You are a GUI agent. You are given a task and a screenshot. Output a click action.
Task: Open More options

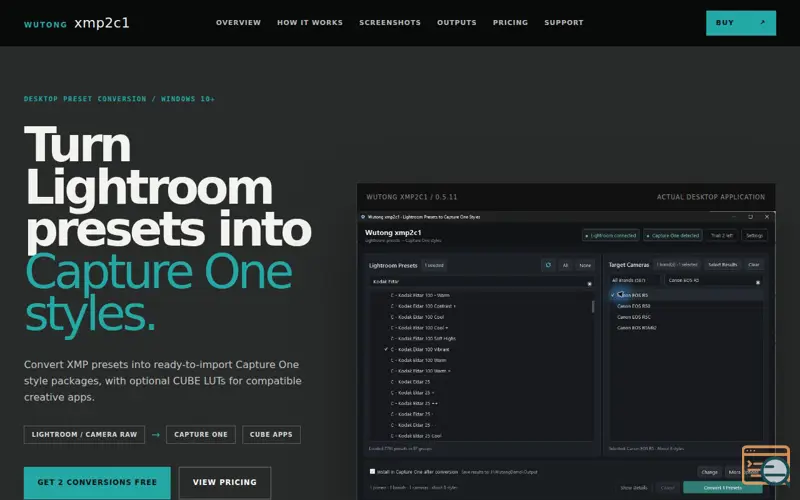pos(741,472)
